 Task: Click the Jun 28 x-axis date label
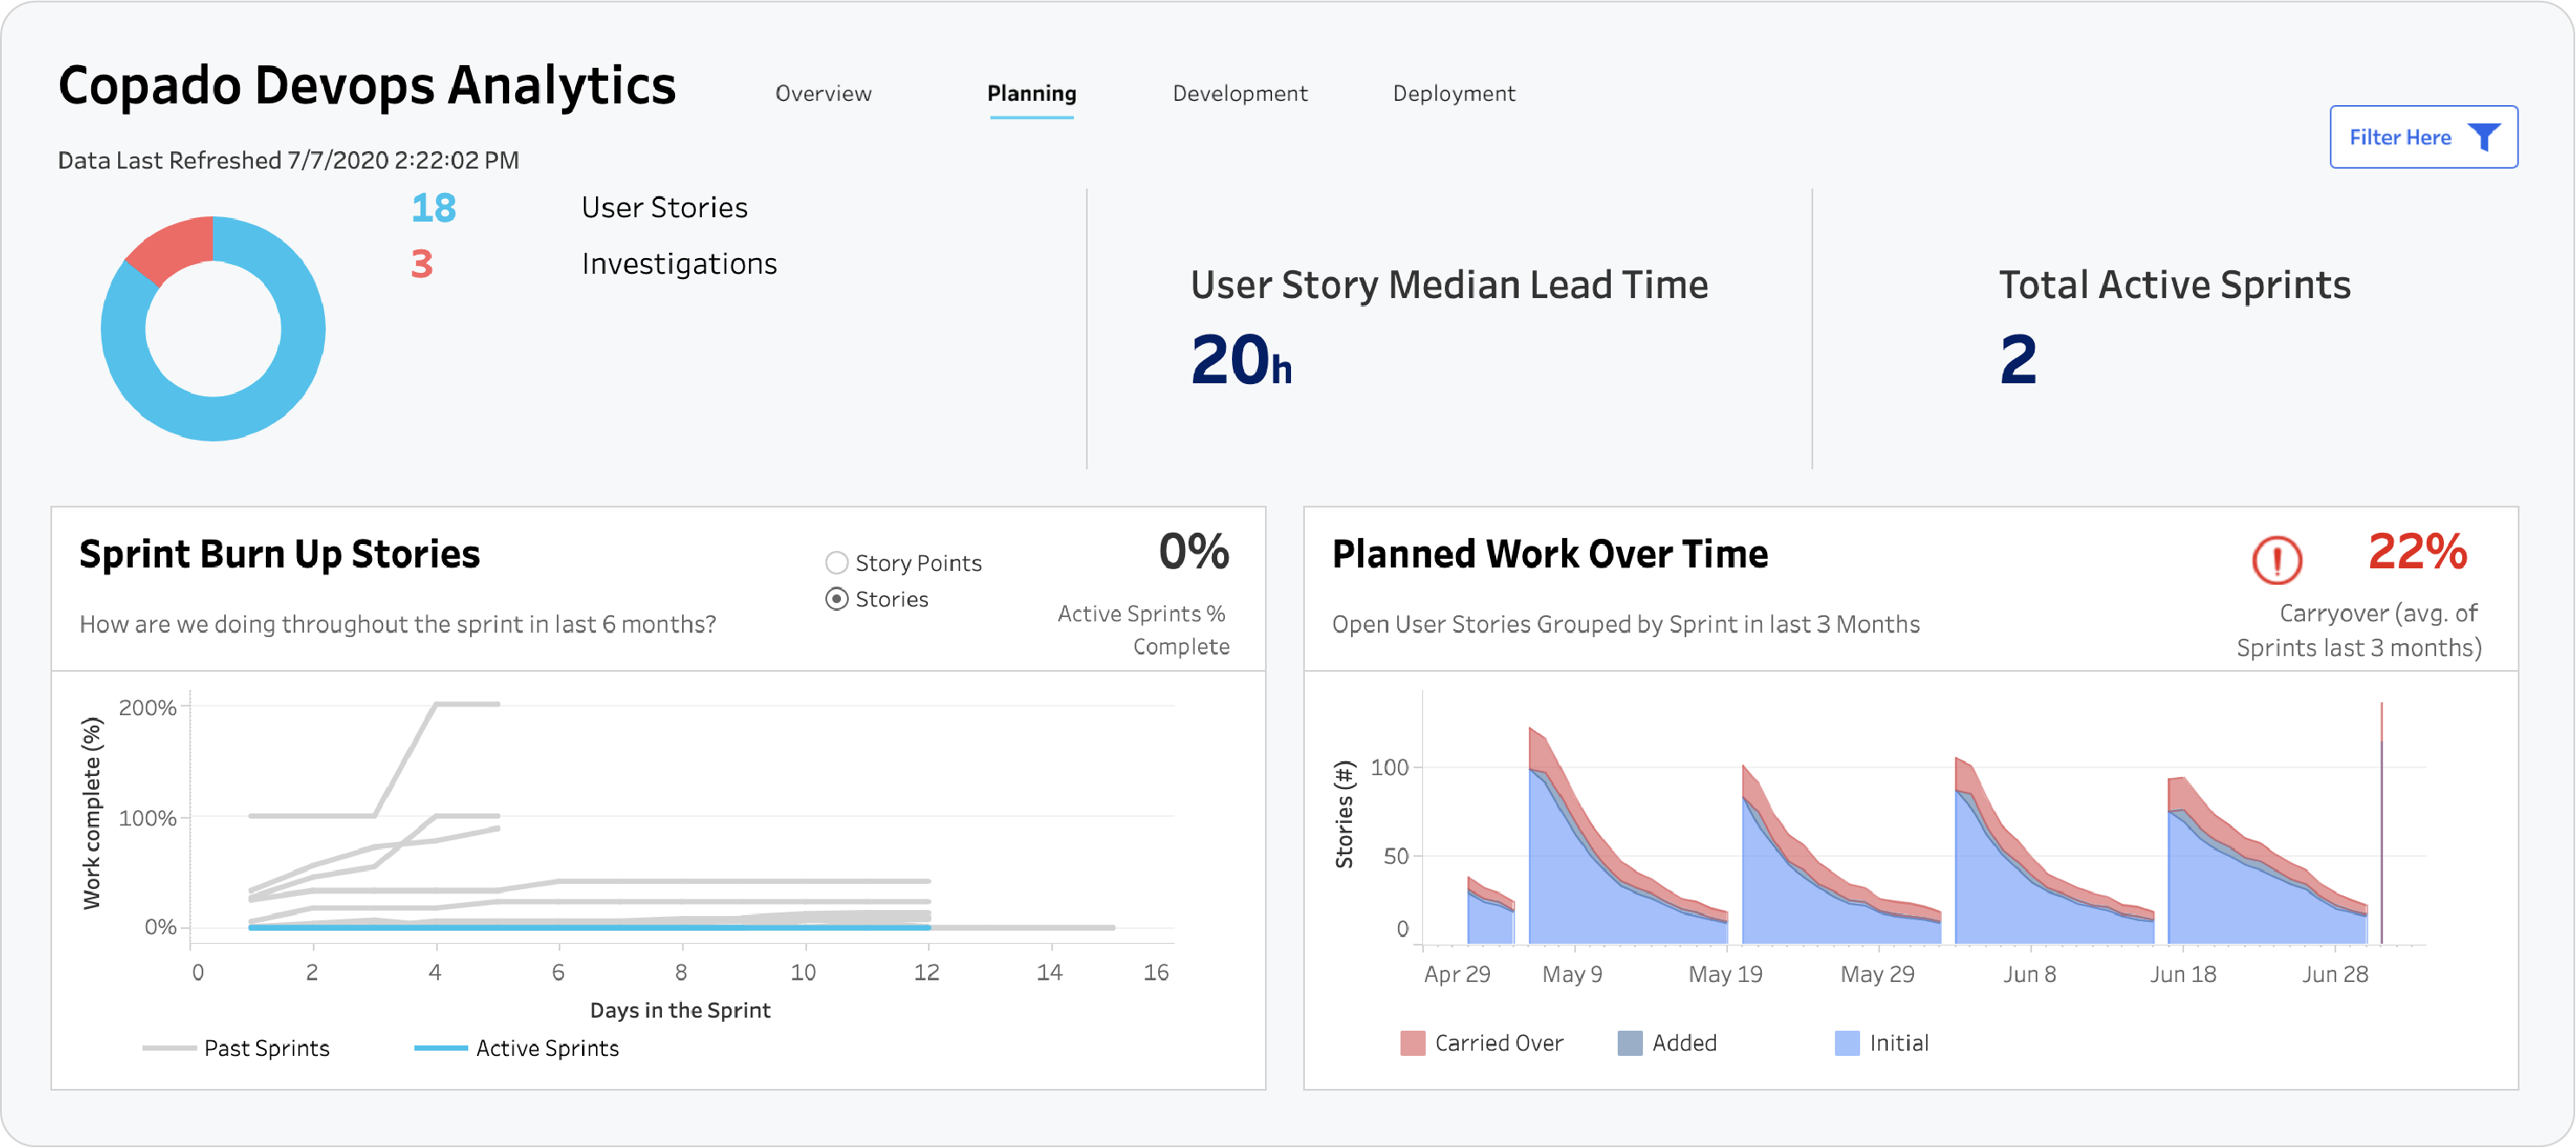pos(2335,975)
